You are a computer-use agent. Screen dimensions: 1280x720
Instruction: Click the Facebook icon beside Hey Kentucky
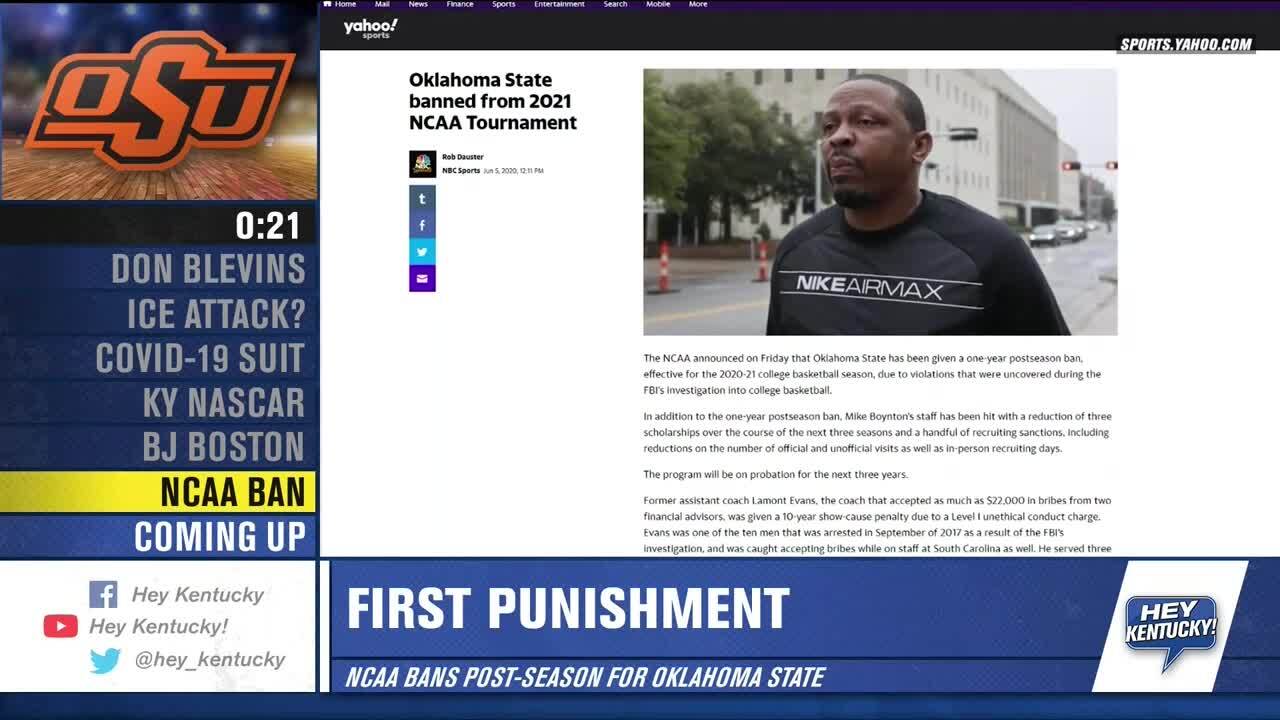coord(103,594)
